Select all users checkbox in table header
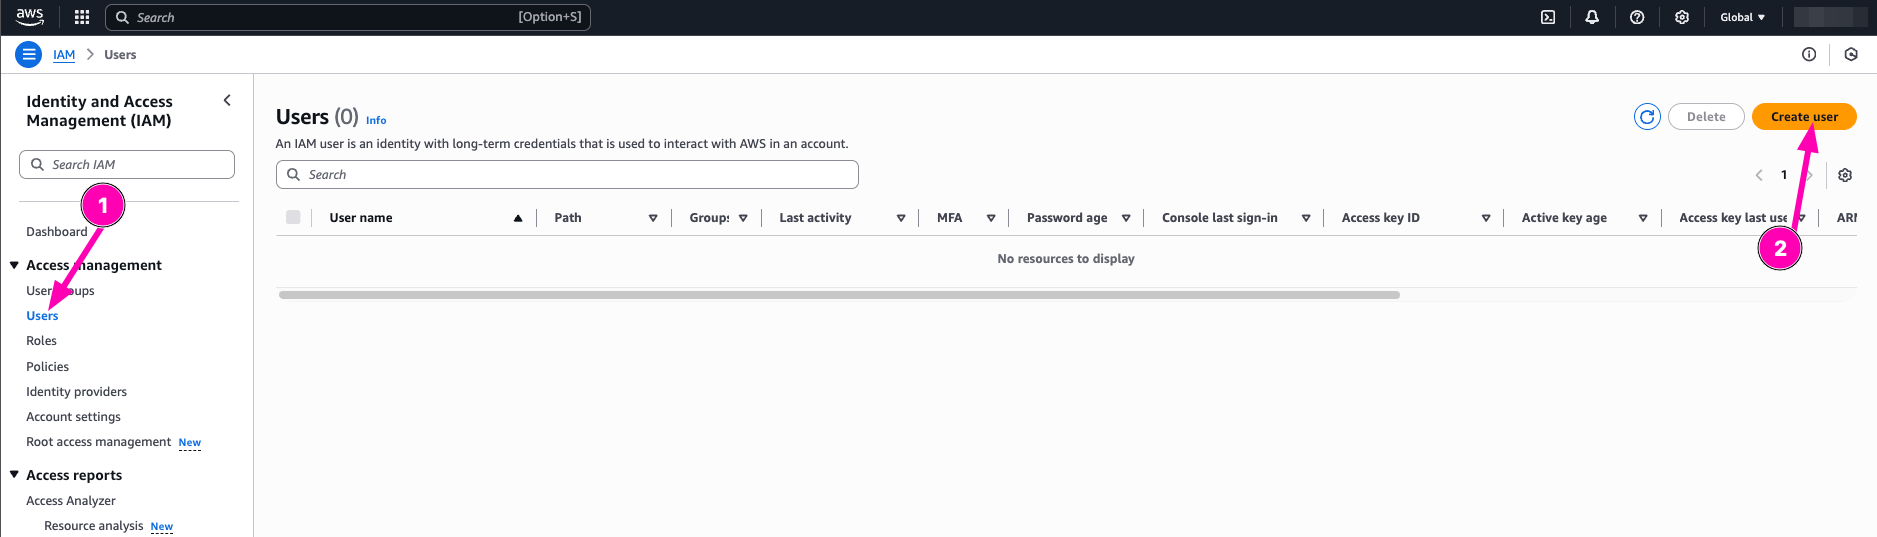The image size is (1877, 537). click(x=293, y=217)
